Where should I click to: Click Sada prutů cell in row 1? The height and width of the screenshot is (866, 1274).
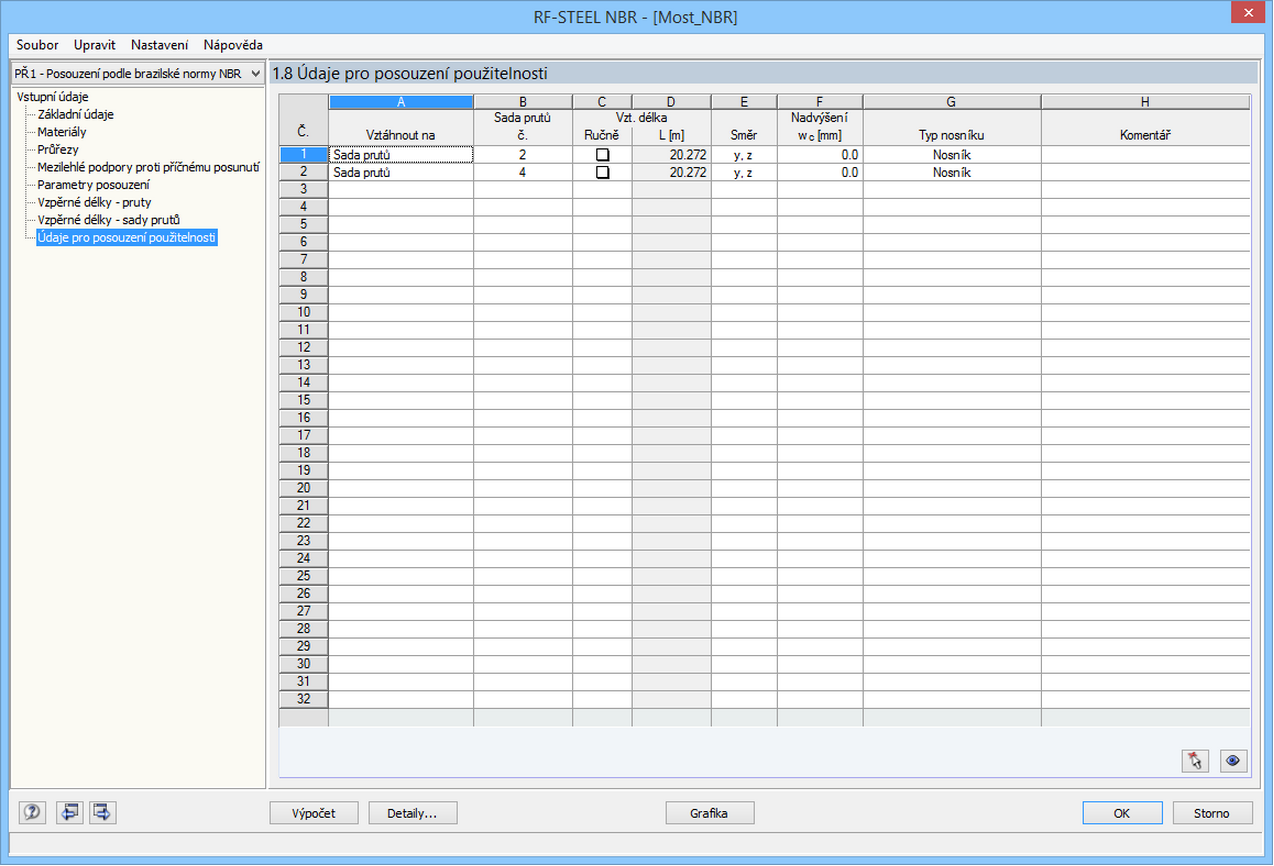(401, 155)
